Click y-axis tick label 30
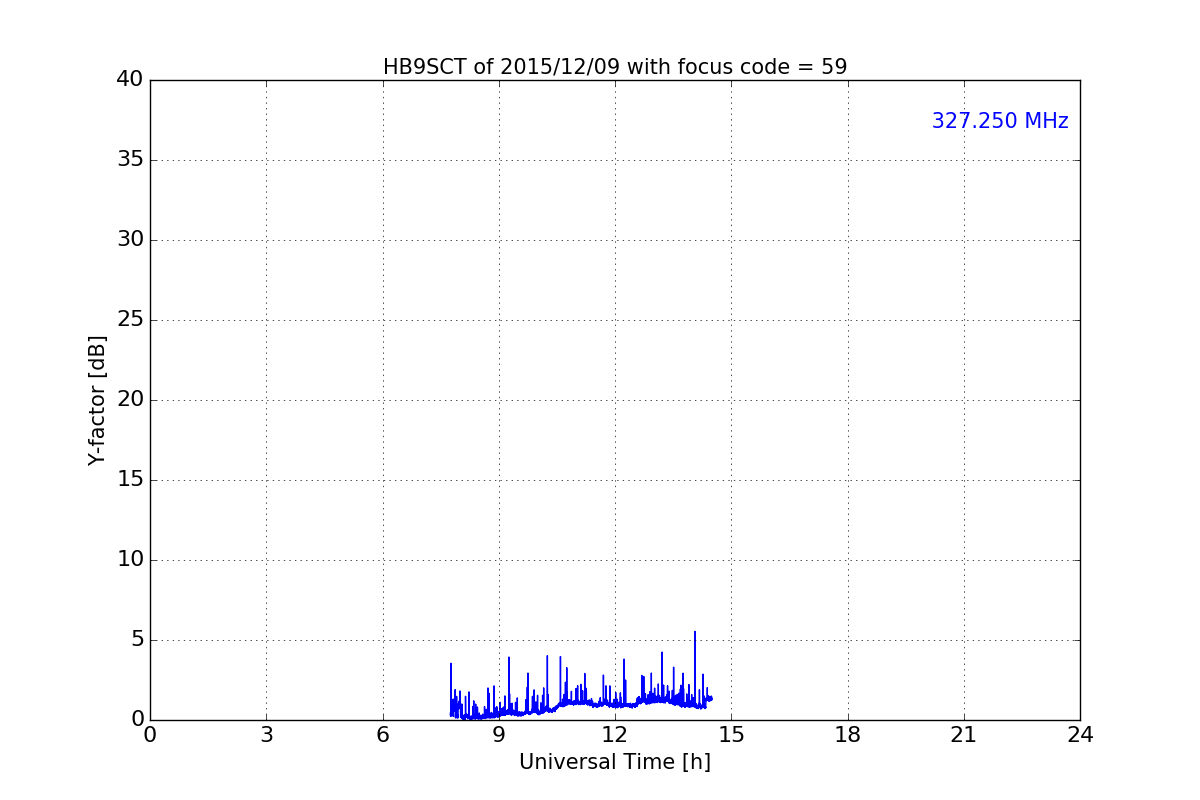The width and height of the screenshot is (1200, 800). (130, 240)
